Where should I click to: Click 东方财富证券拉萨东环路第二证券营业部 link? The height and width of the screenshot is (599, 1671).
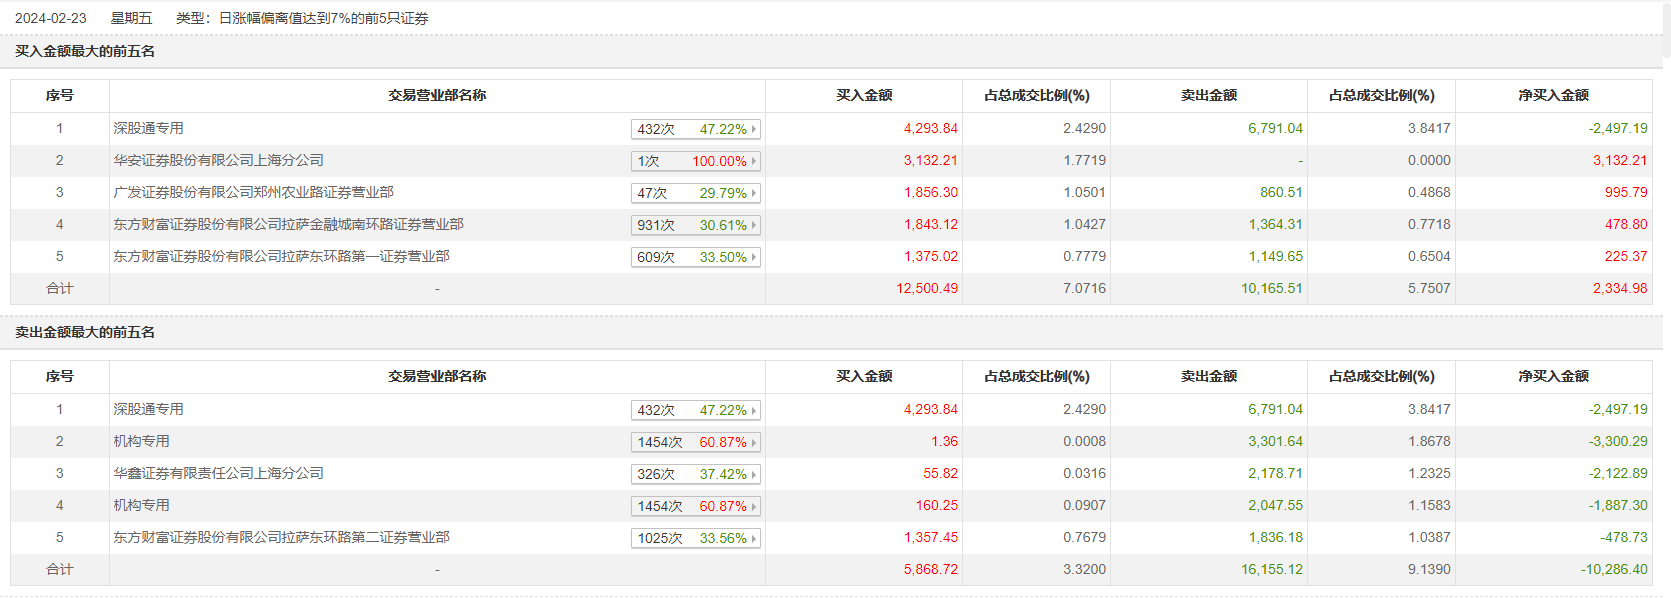click(281, 537)
